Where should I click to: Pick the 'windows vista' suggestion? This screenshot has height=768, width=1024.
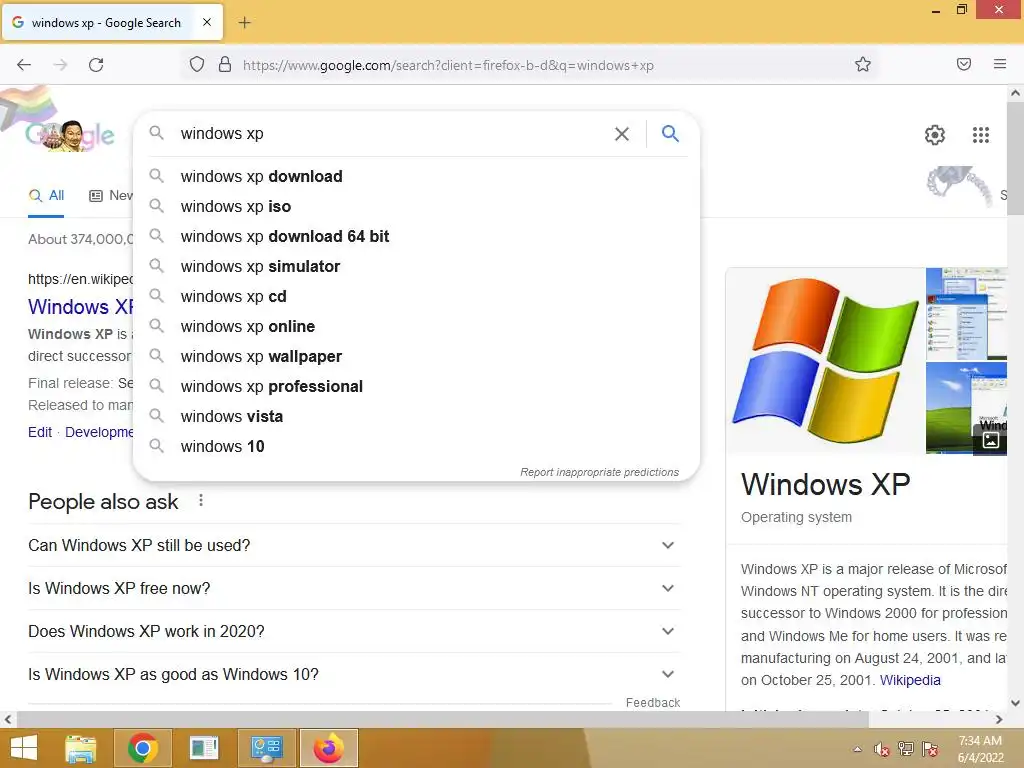pos(416,417)
